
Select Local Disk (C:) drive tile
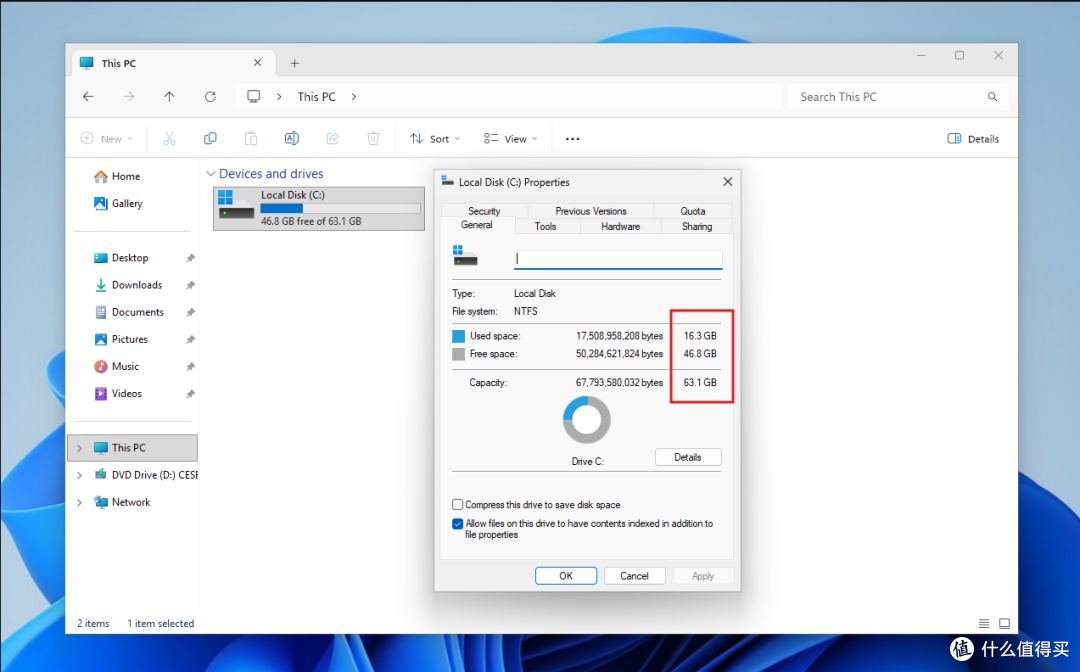319,208
